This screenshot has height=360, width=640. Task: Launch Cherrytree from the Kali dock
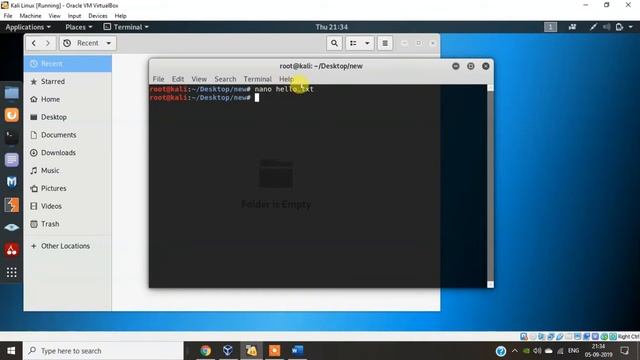pos(11,250)
